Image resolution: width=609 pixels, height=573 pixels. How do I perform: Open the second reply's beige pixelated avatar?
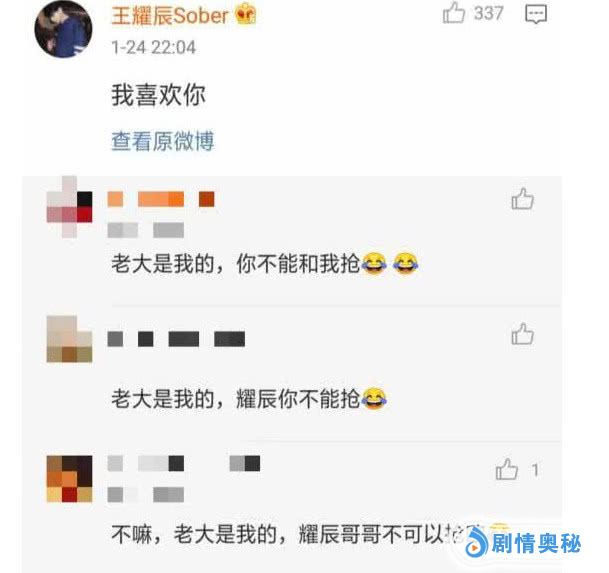pos(70,339)
